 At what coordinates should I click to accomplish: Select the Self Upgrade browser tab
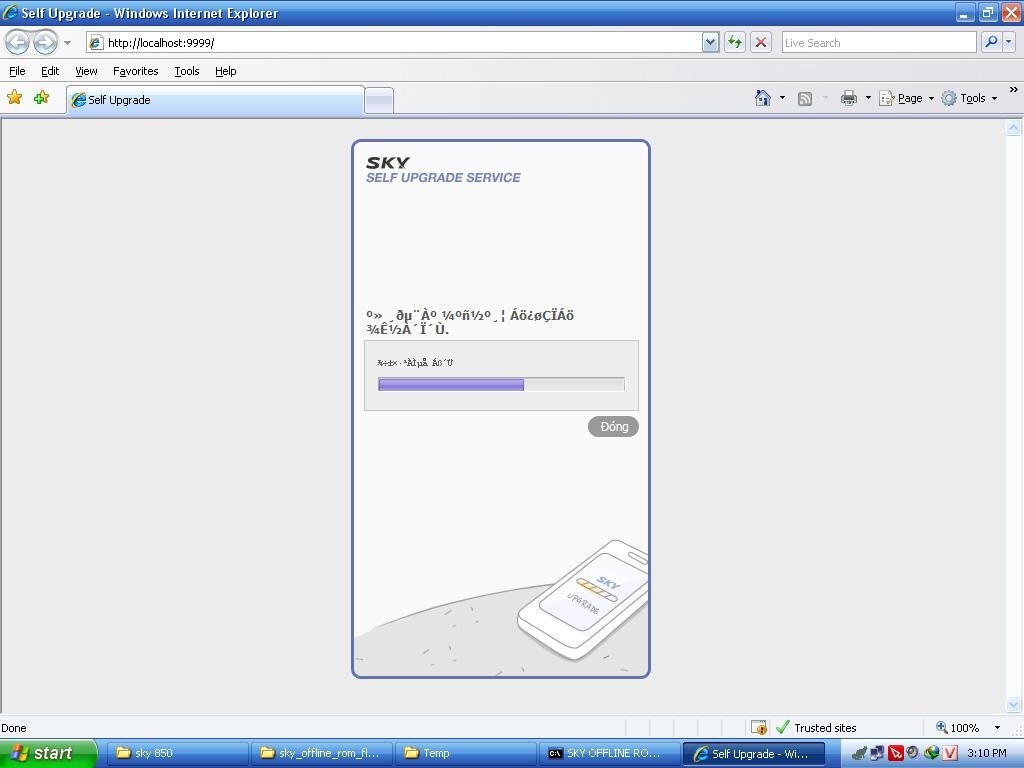click(215, 100)
